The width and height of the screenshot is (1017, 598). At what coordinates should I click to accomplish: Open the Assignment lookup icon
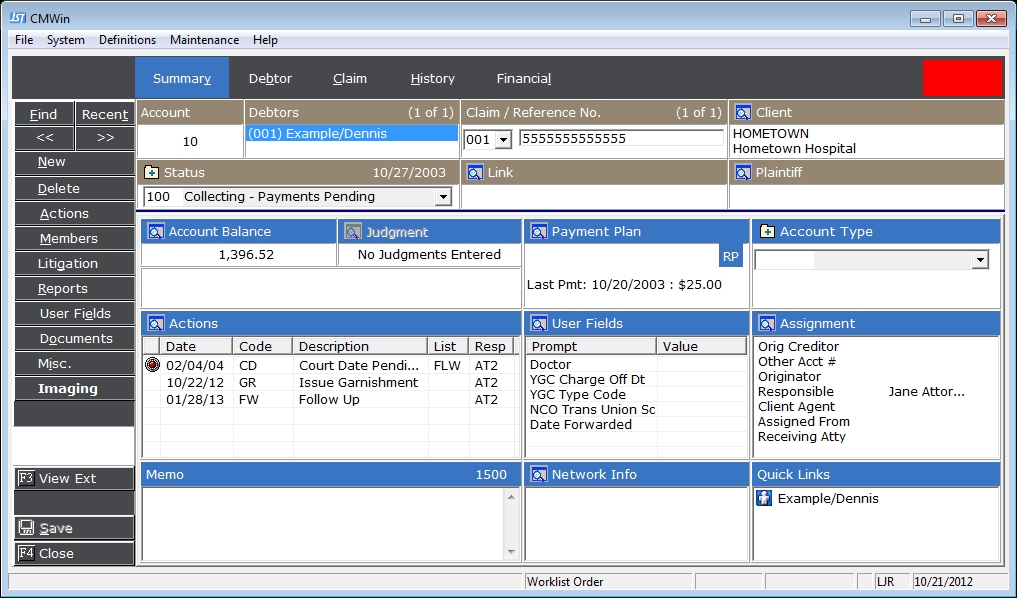point(767,324)
